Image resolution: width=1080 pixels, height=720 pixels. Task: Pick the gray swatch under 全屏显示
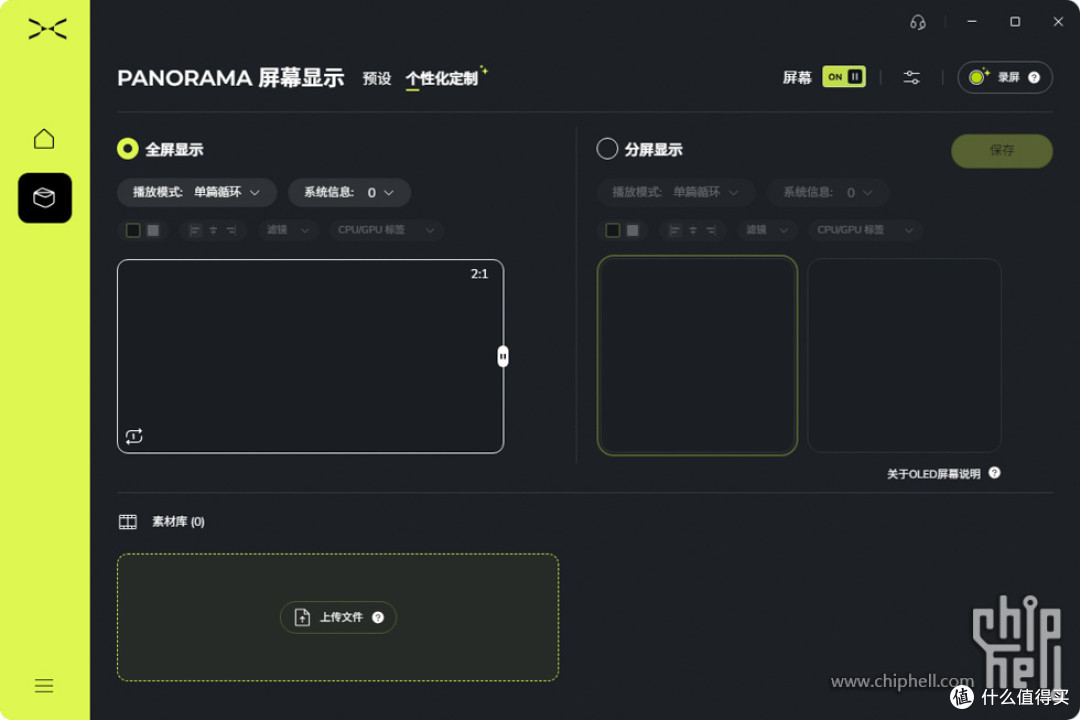153,230
